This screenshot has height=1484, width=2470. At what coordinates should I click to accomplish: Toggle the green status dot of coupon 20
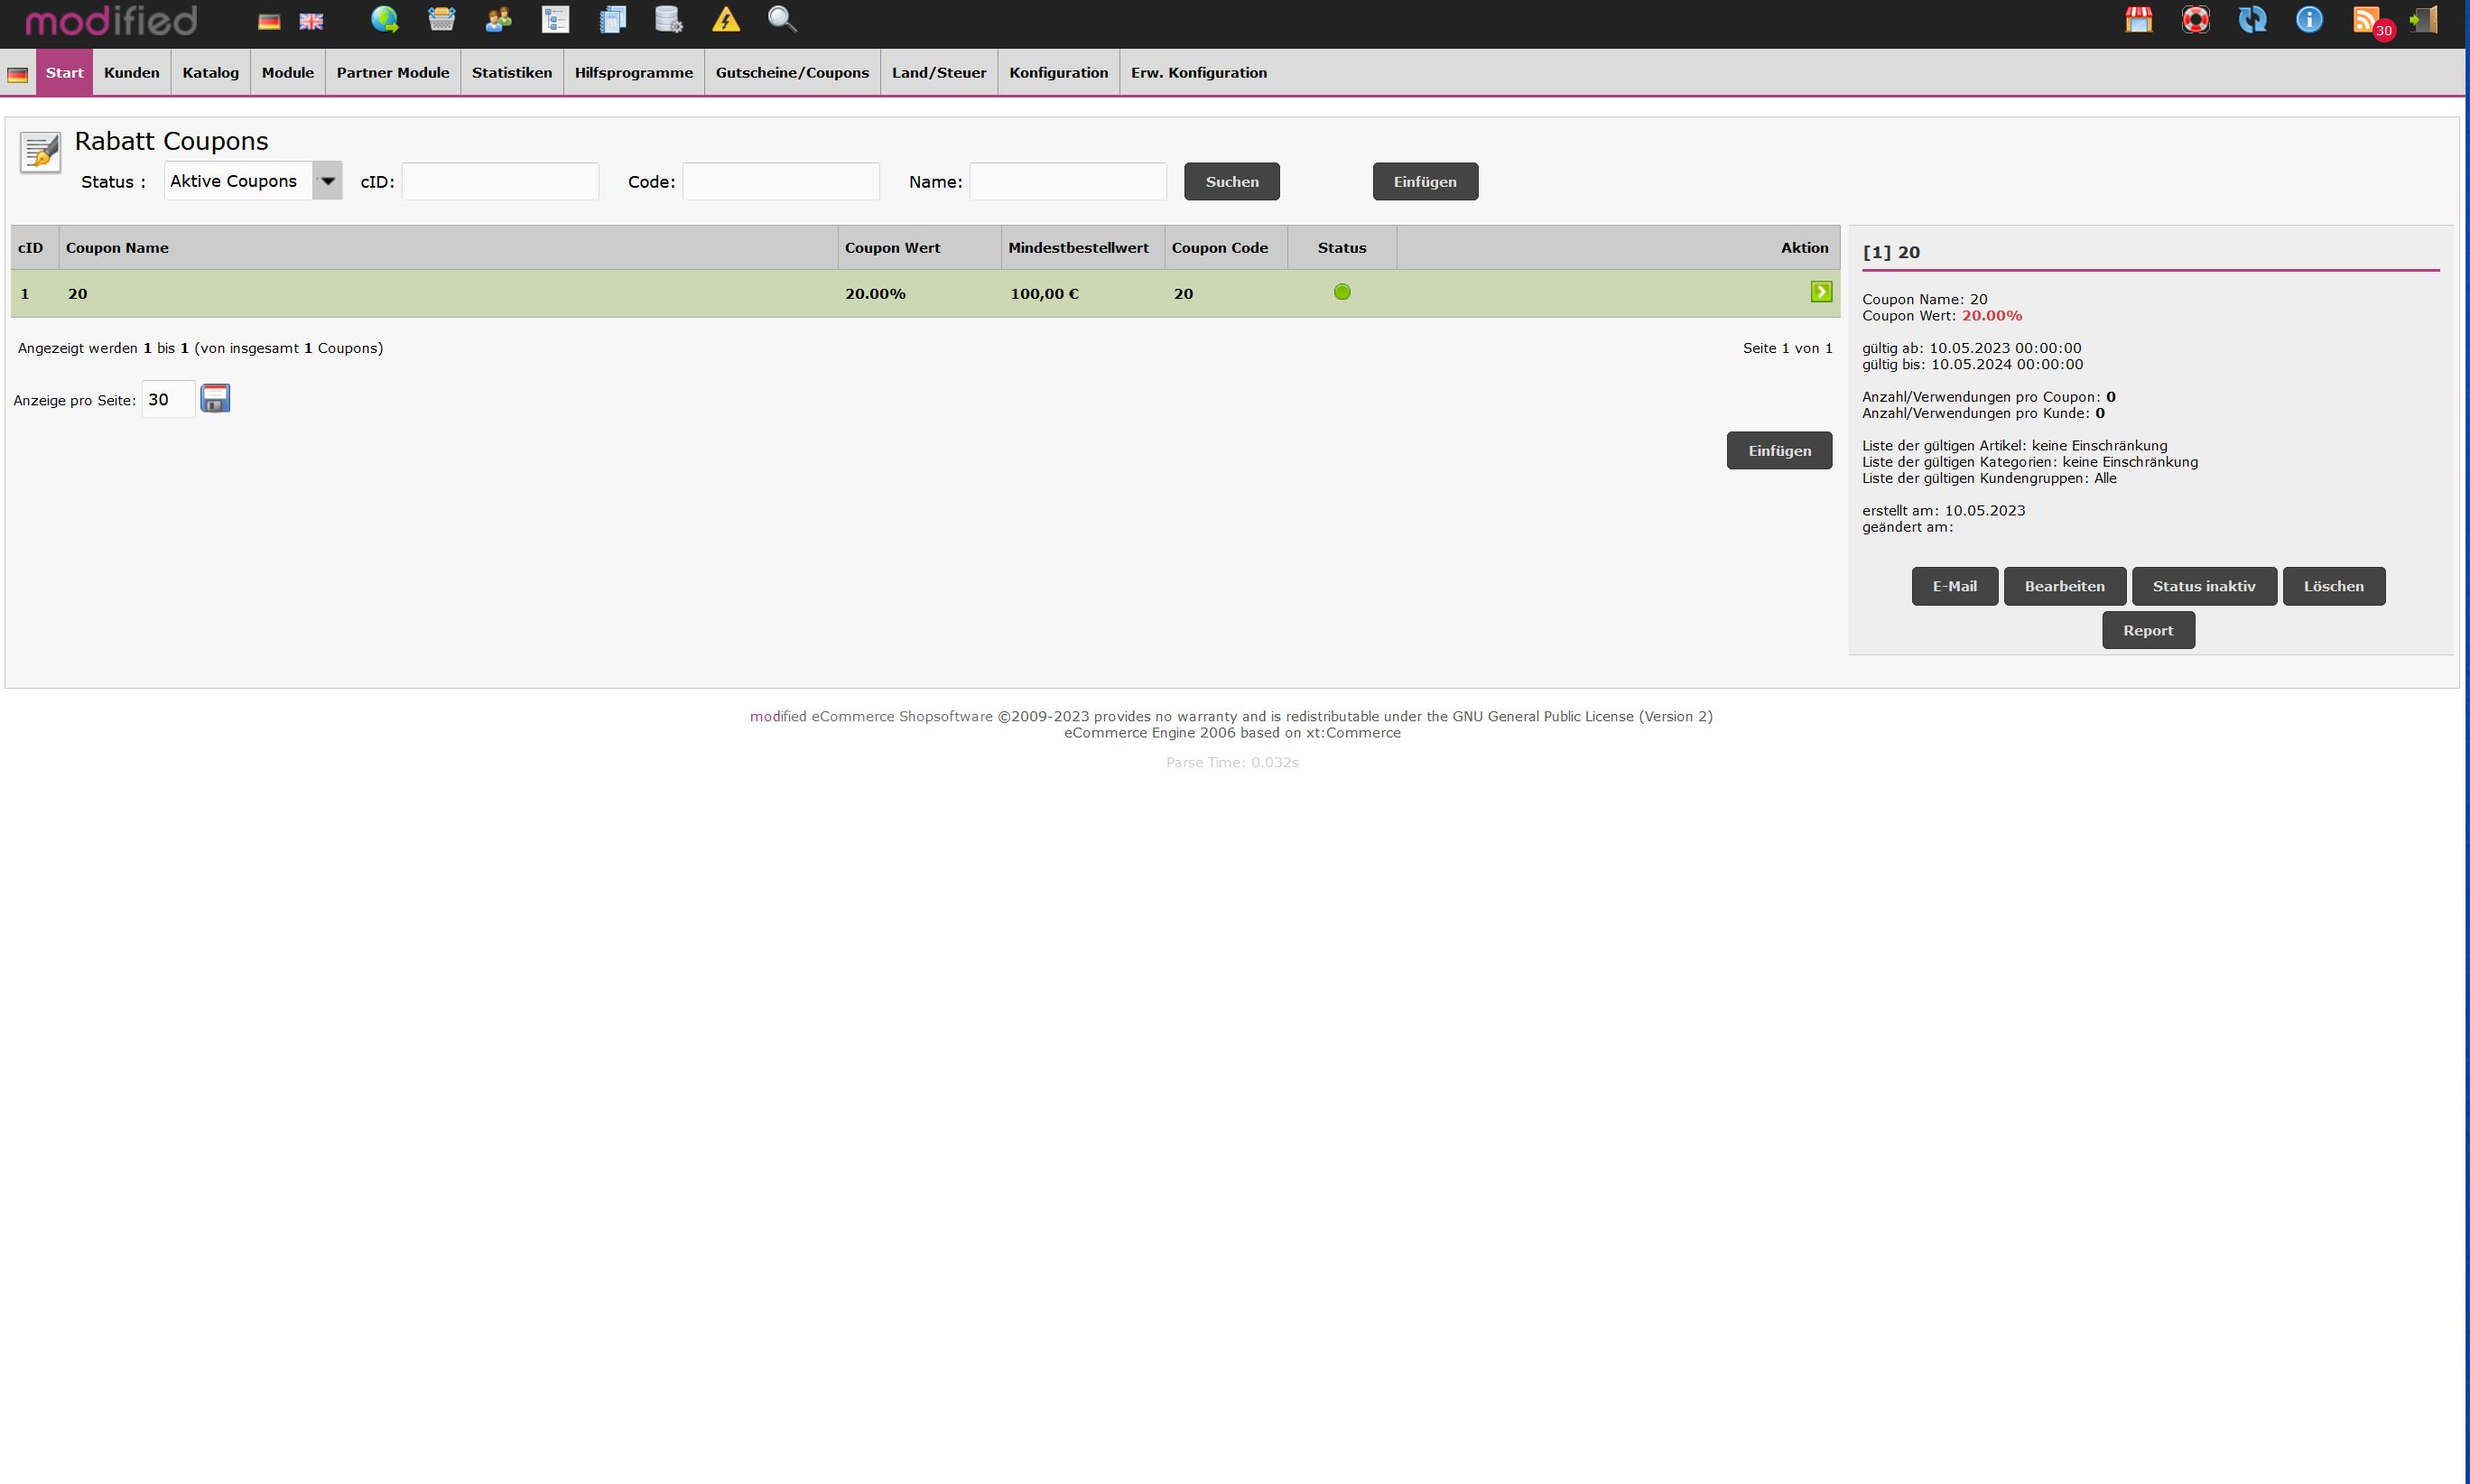(x=1342, y=292)
